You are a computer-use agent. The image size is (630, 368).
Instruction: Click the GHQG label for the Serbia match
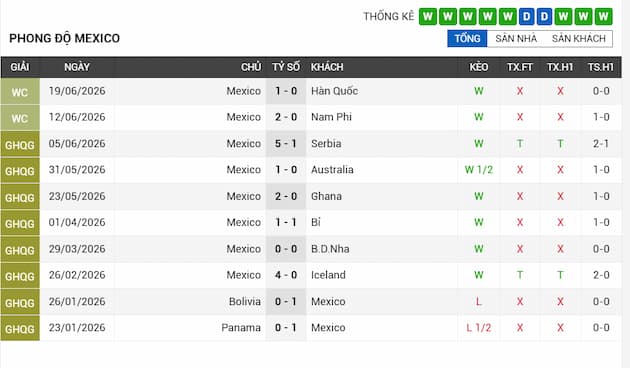click(x=20, y=144)
